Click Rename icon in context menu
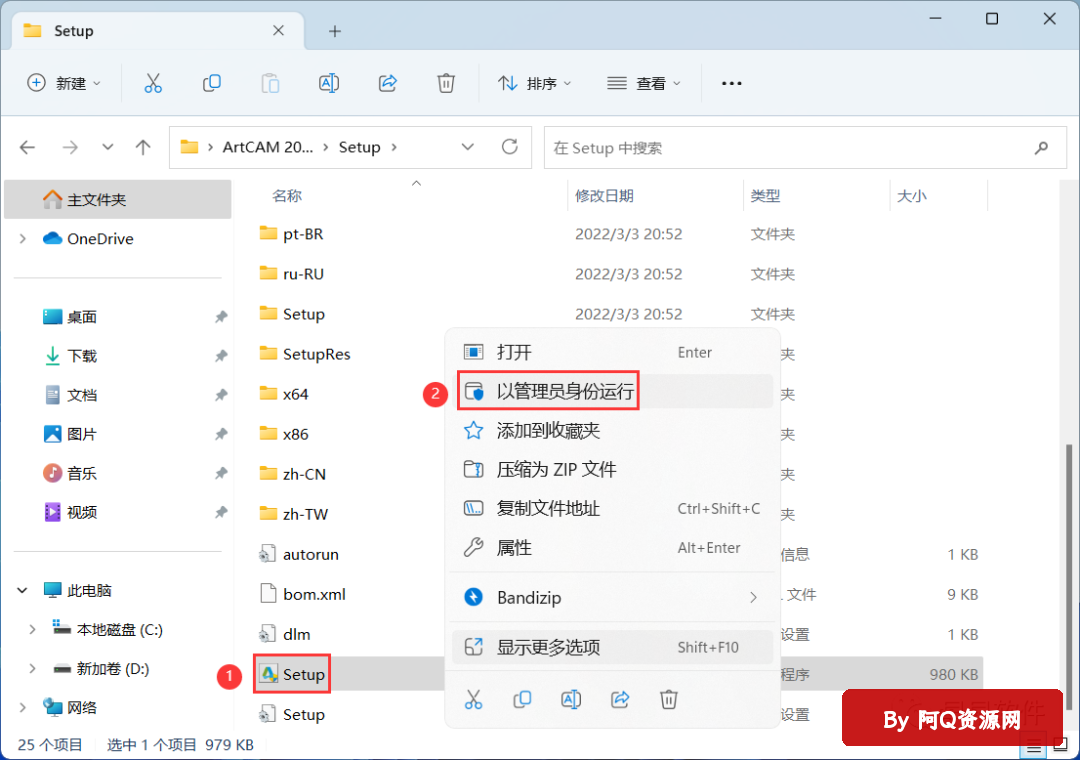Screen dimensions: 1080x760 coord(571,699)
